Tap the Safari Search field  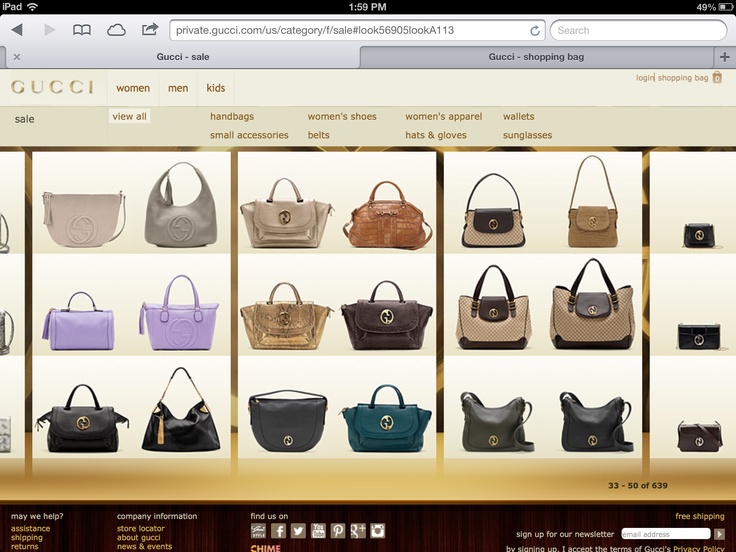click(638, 31)
